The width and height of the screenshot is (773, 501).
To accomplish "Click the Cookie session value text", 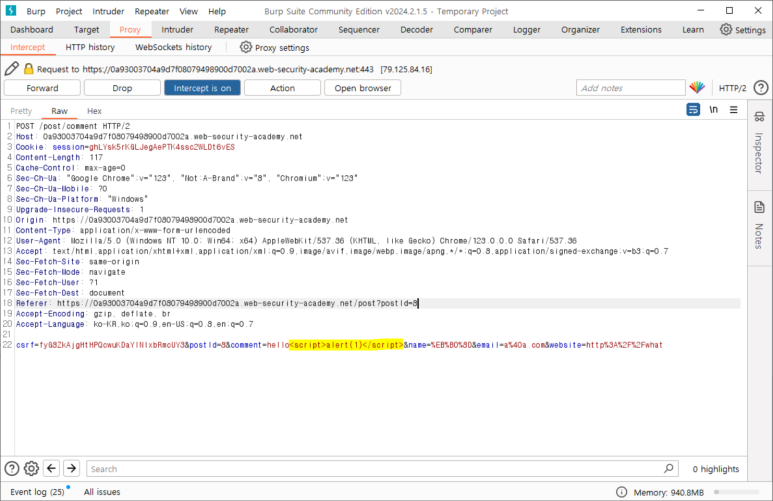I will click(162, 147).
